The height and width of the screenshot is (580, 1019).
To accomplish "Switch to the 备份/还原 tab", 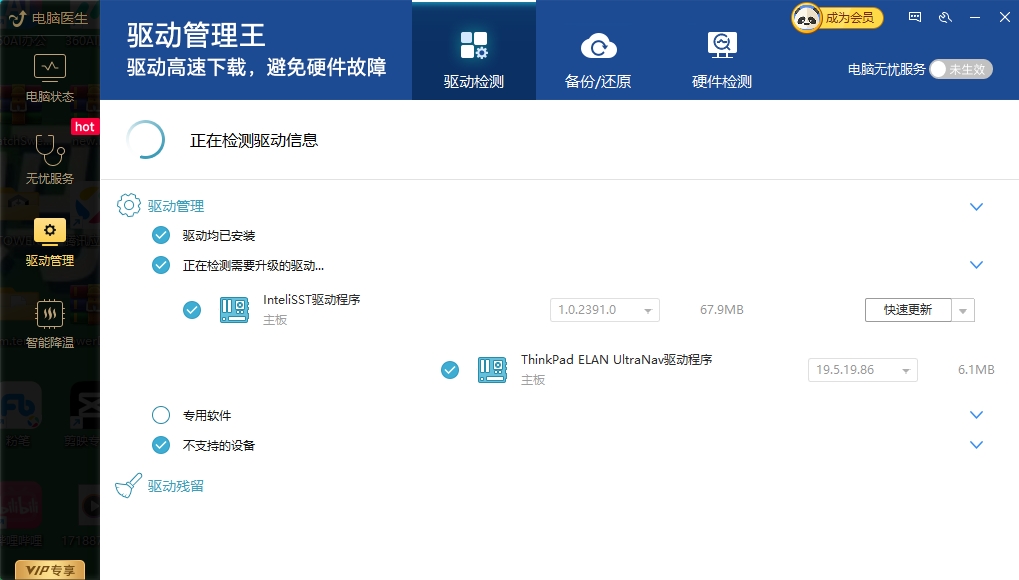I will 598,59.
